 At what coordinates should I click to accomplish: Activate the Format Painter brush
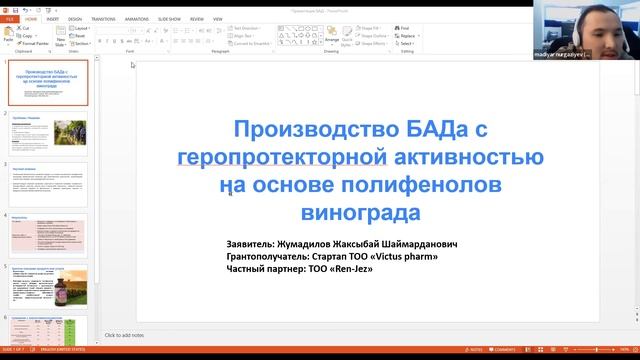pos(33,43)
